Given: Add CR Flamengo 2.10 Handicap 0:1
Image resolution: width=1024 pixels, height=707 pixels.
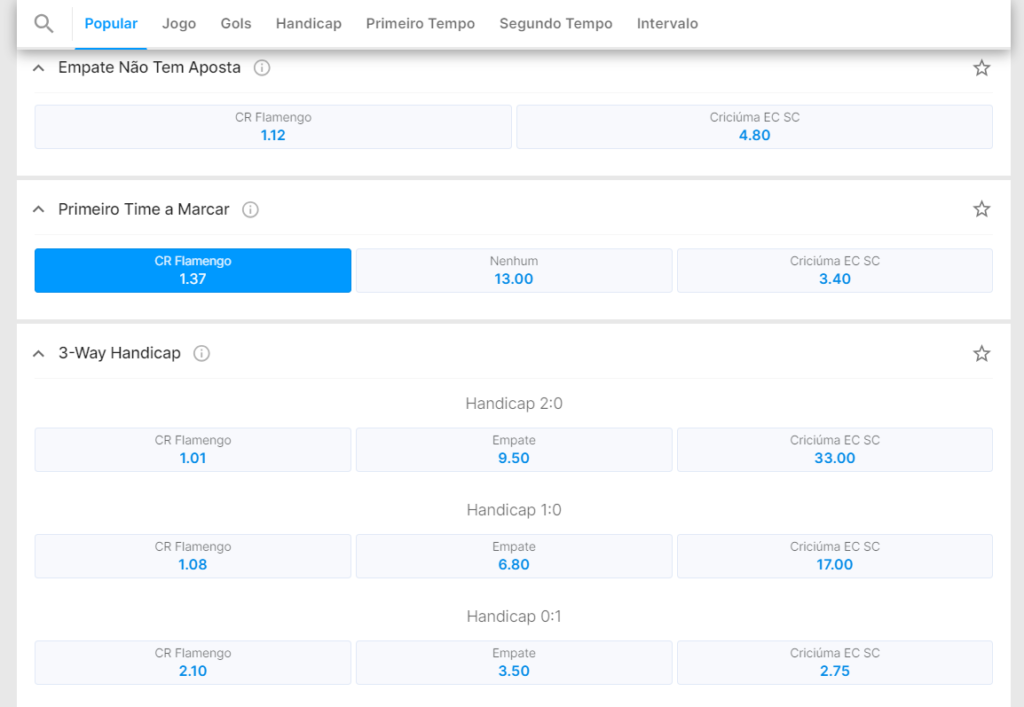Looking at the screenshot, I should coord(193,663).
